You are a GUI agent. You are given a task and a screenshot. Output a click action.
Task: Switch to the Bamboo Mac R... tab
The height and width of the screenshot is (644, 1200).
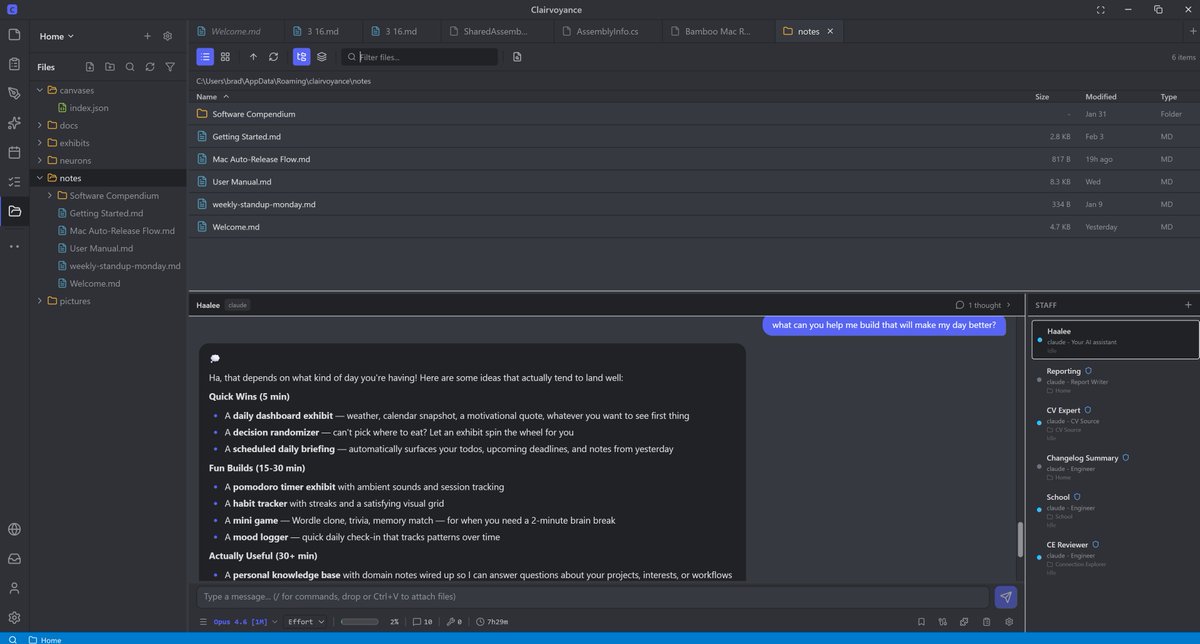[718, 31]
